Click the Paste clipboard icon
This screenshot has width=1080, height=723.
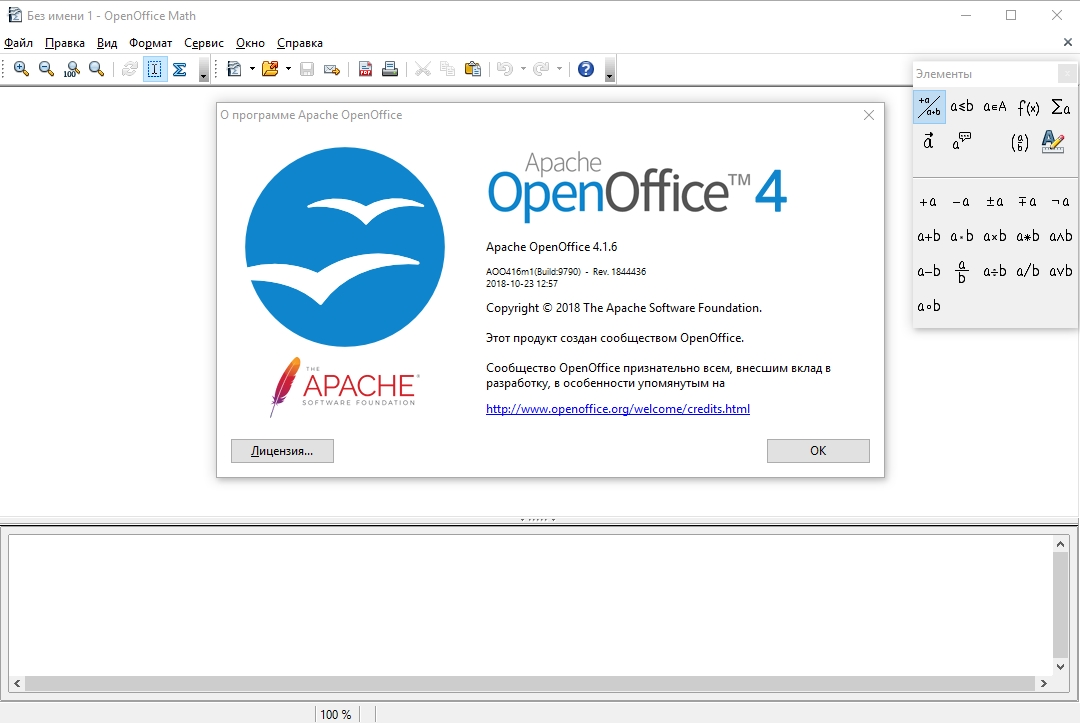point(472,69)
